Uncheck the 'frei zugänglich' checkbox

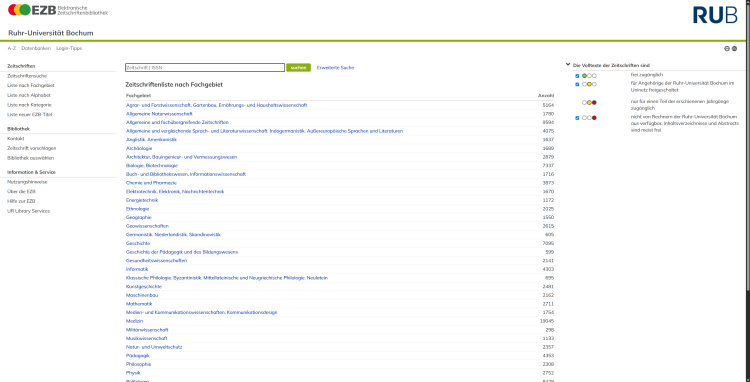click(577, 76)
